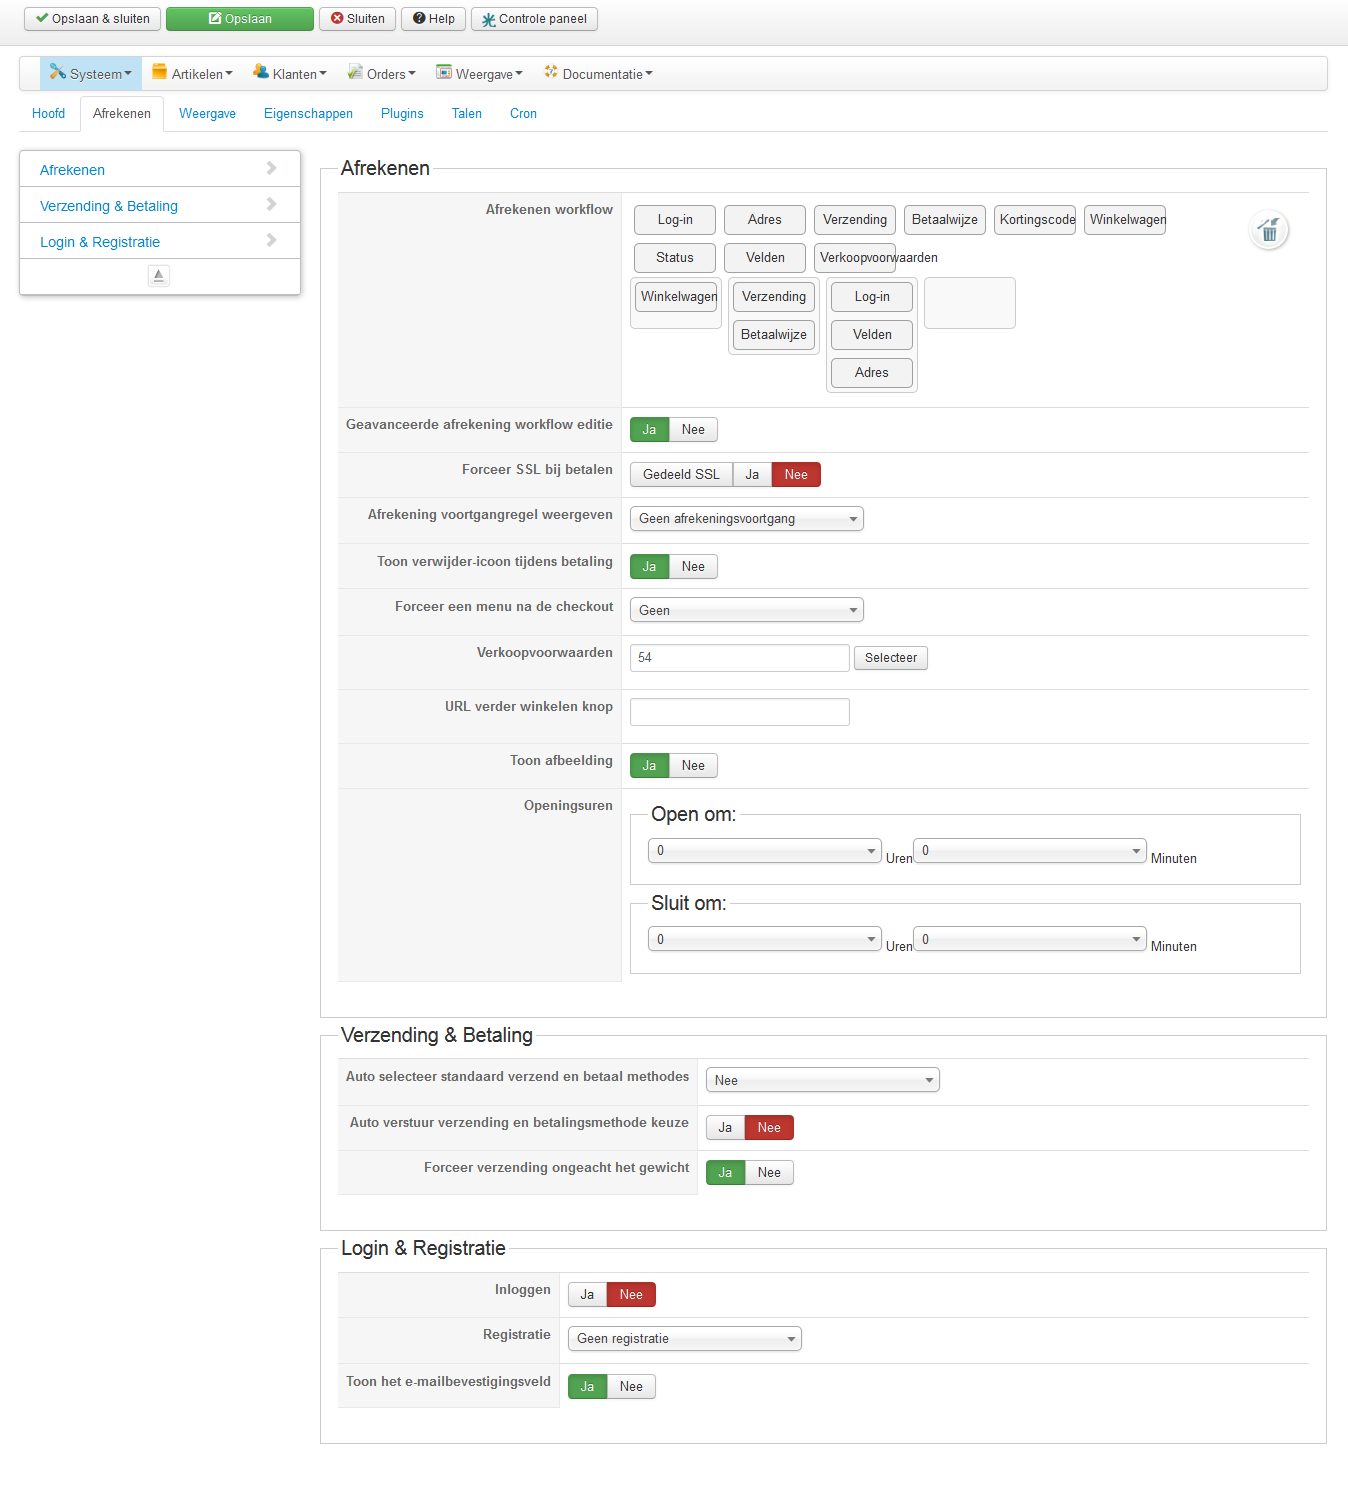Set Inloggen to Ja
The image size is (1348, 1500).
[587, 1295]
